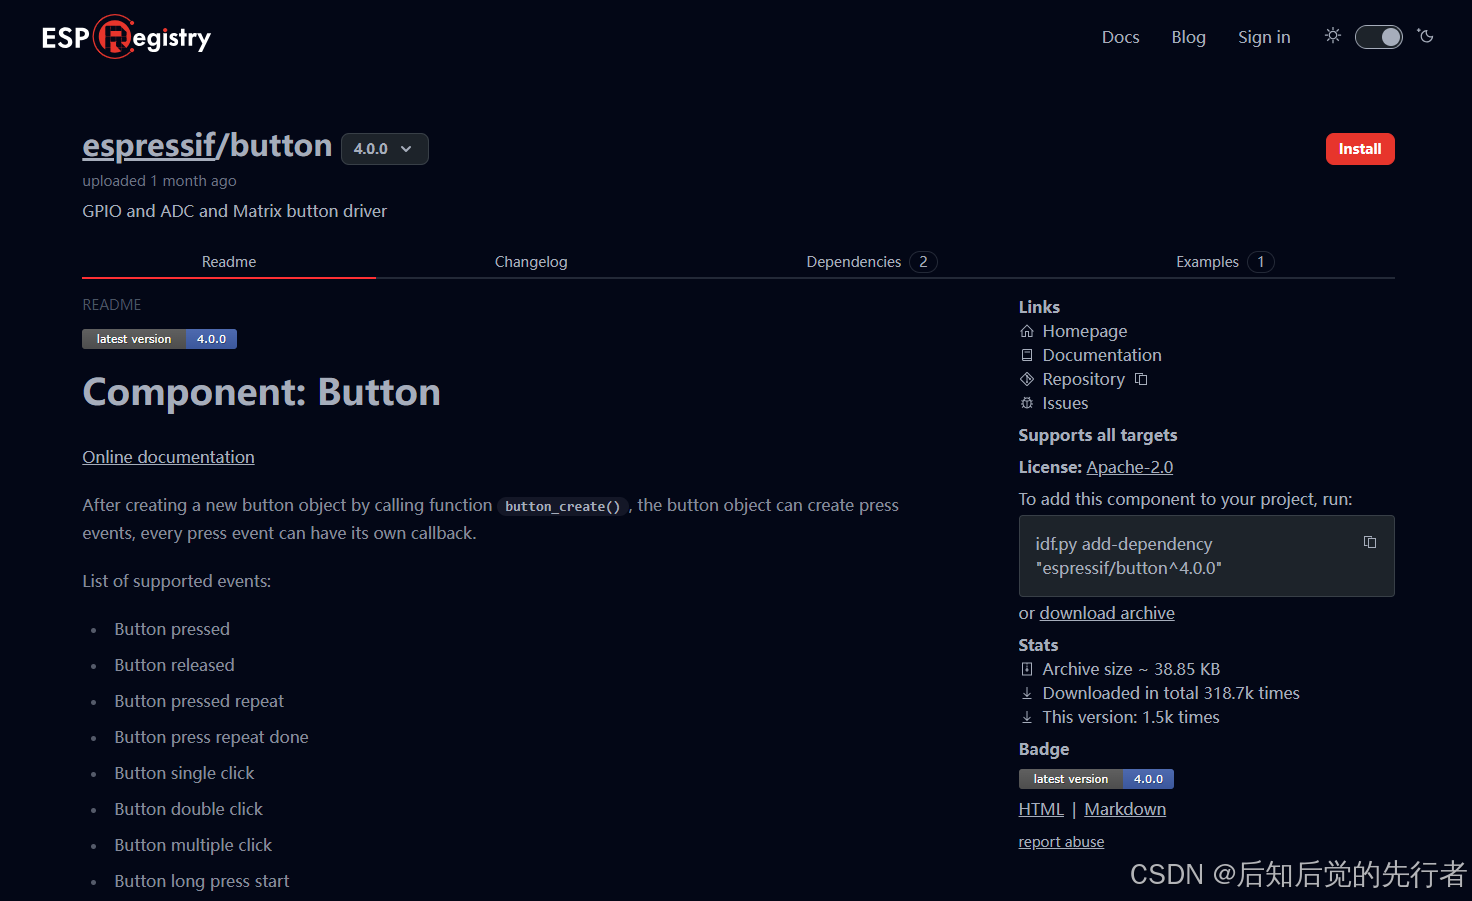Click the button_create() code snippet
Screen dimensions: 1472x901
[x=562, y=507]
